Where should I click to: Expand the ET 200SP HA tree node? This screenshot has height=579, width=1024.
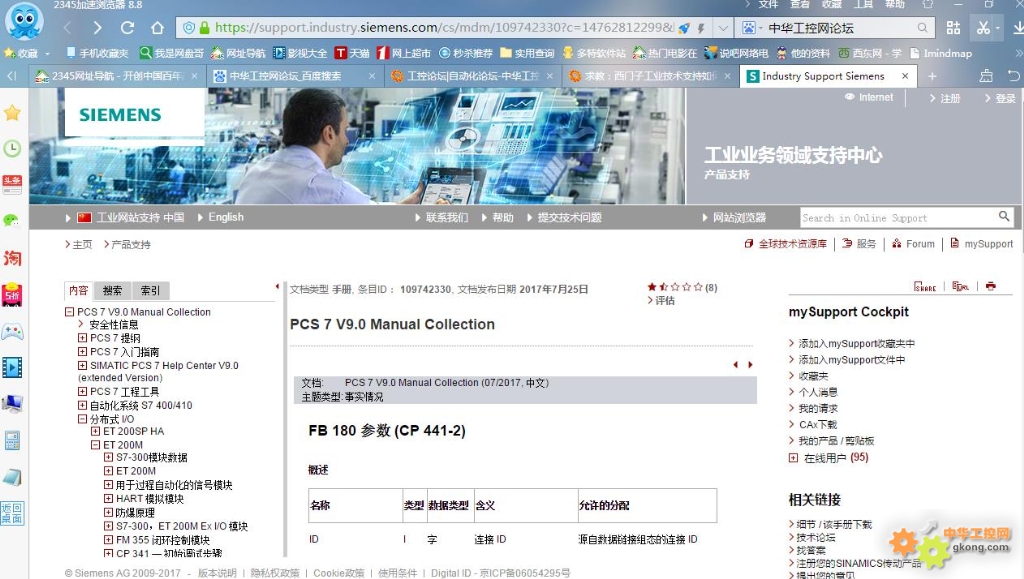[95, 431]
